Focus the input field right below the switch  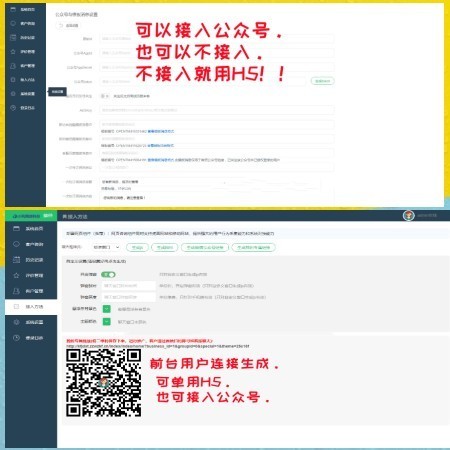(x=128, y=286)
